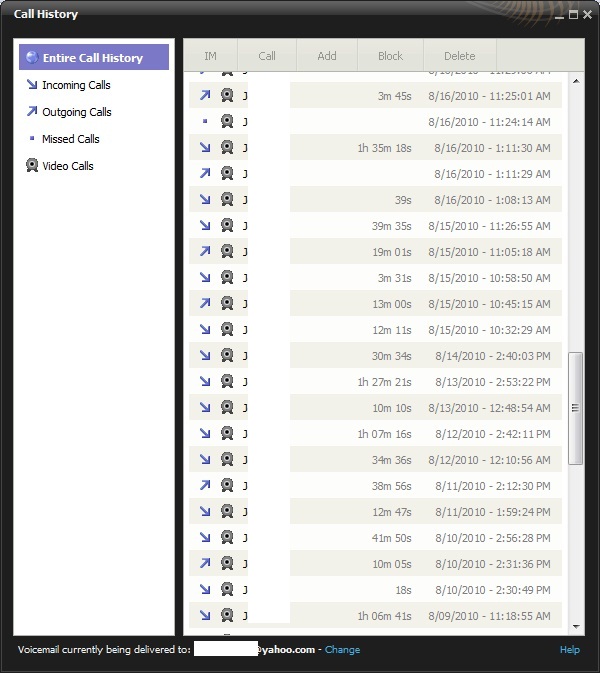Click outgoing arrow on 11:05:18 AM call

click(x=205, y=251)
